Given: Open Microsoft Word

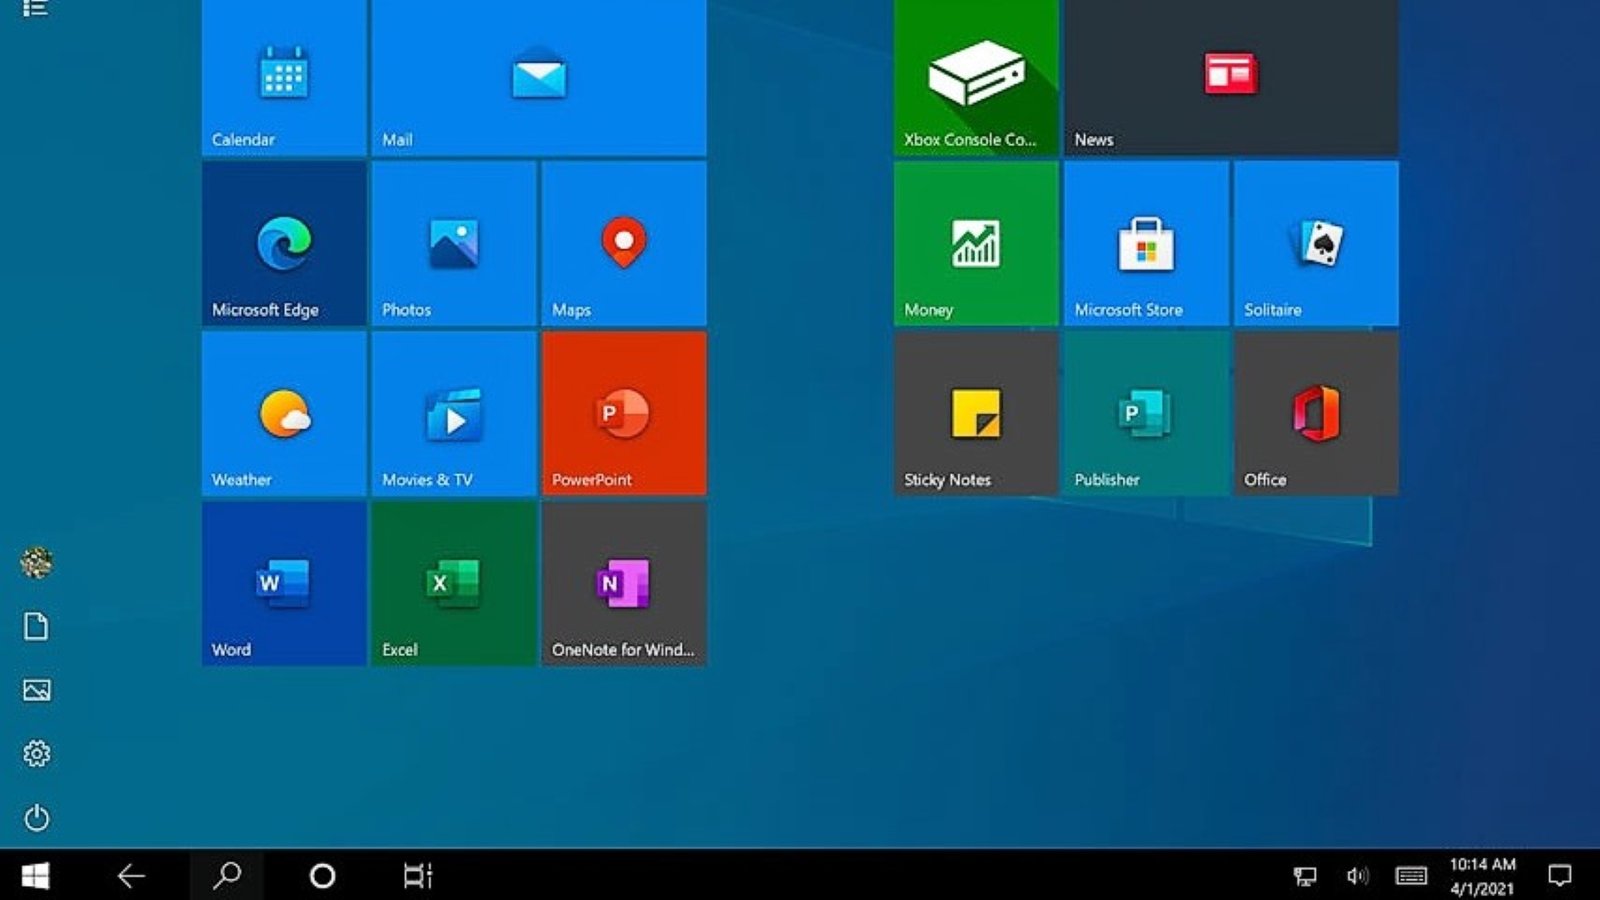Looking at the screenshot, I should pyautogui.click(x=283, y=583).
